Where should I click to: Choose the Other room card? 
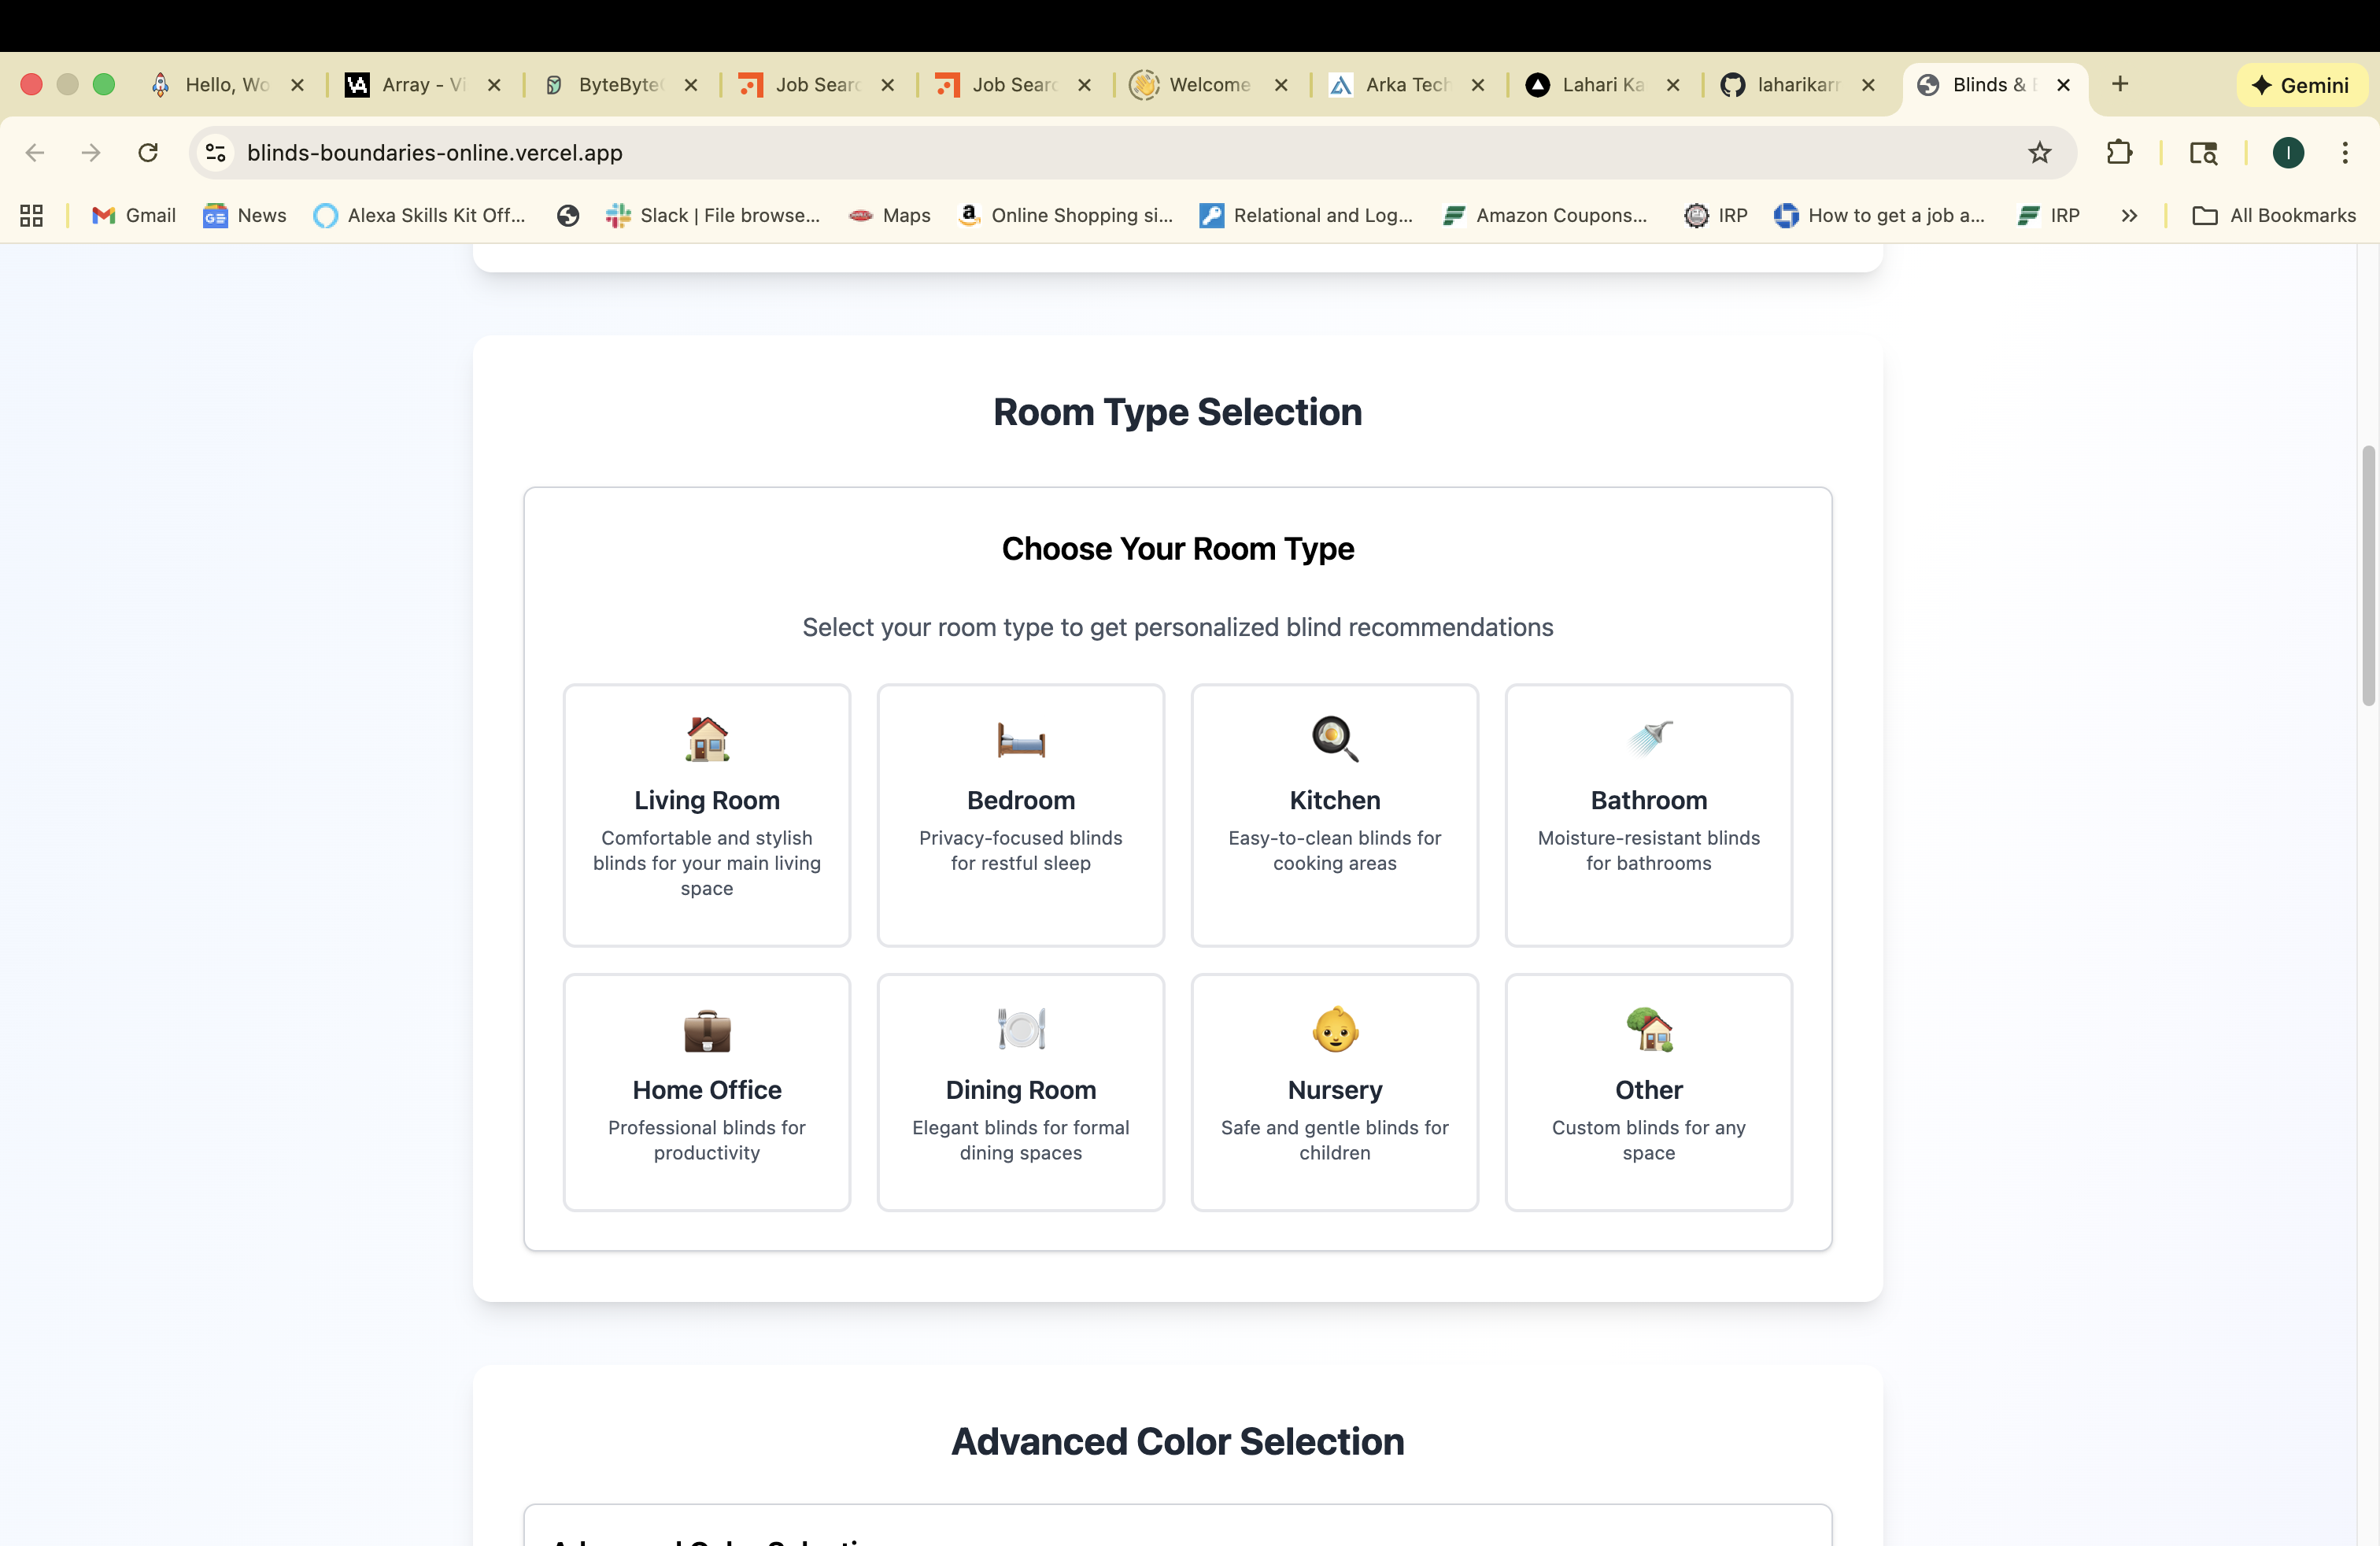tap(1648, 1092)
